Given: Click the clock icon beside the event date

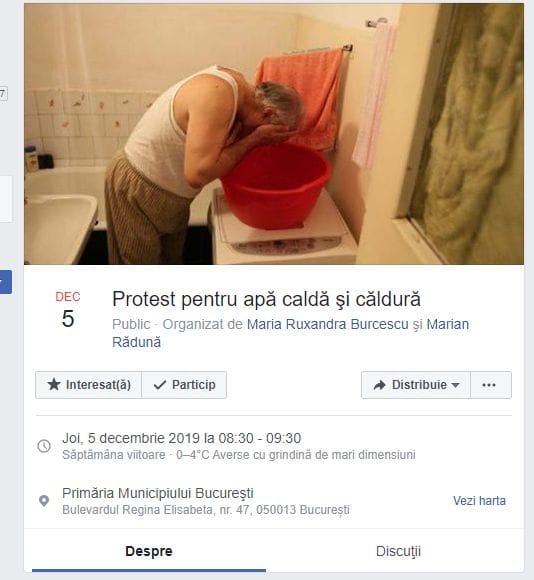Looking at the screenshot, I should pos(44,446).
